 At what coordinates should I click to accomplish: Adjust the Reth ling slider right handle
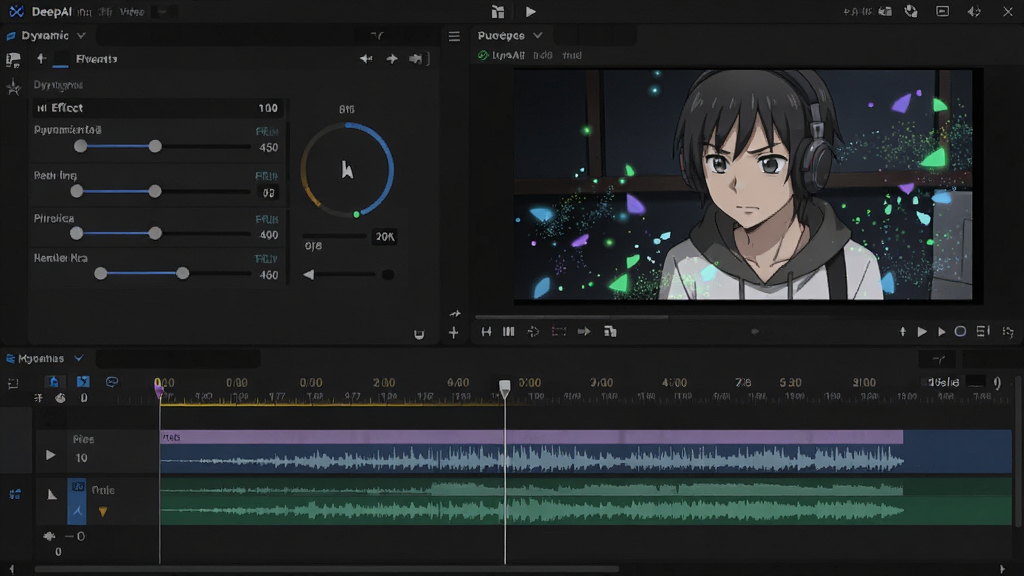tap(154, 191)
